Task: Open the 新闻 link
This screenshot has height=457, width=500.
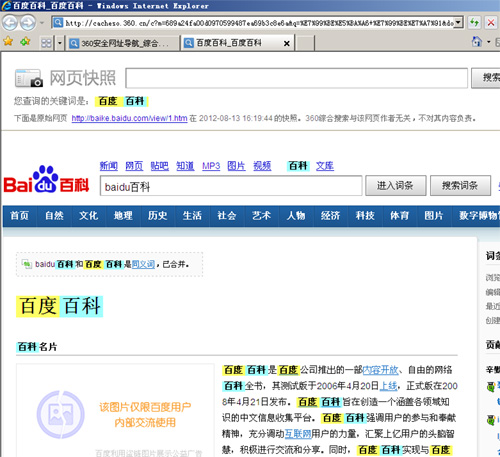Action: pyautogui.click(x=109, y=166)
